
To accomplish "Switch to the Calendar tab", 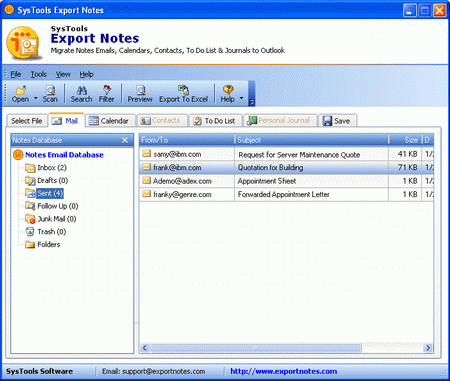I will [110, 121].
